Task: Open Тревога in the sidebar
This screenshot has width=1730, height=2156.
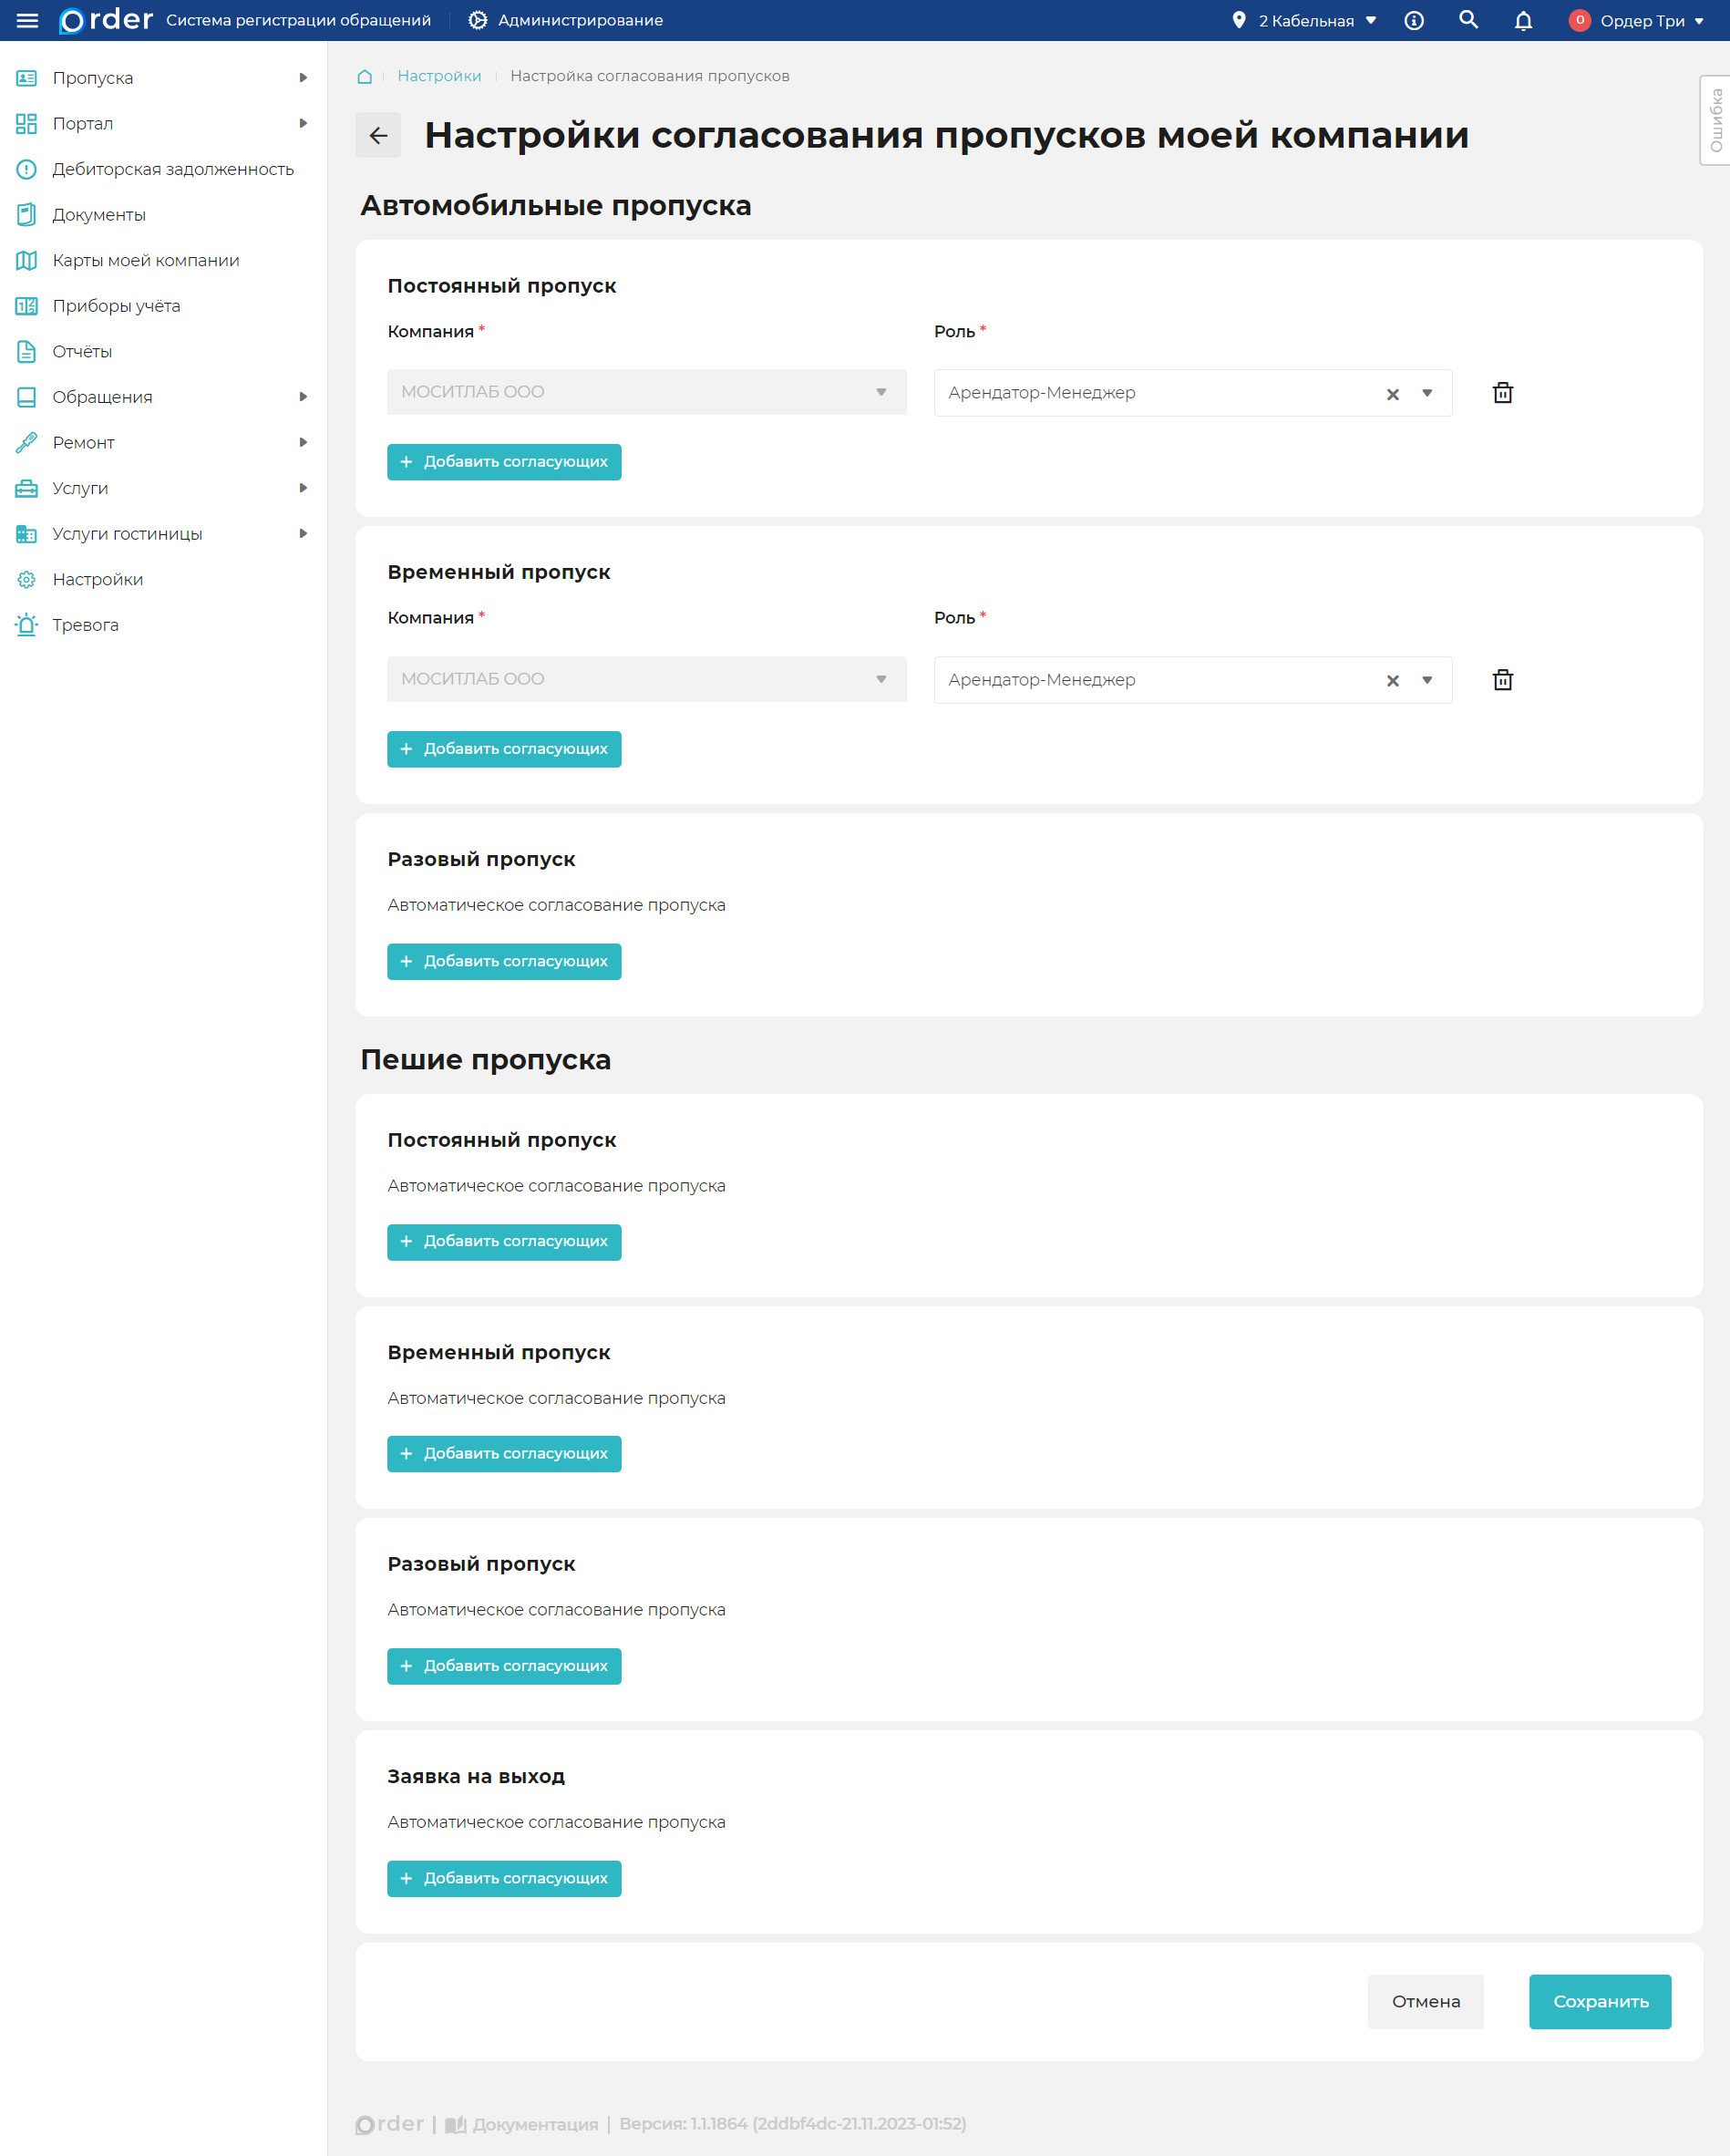Action: click(x=86, y=625)
